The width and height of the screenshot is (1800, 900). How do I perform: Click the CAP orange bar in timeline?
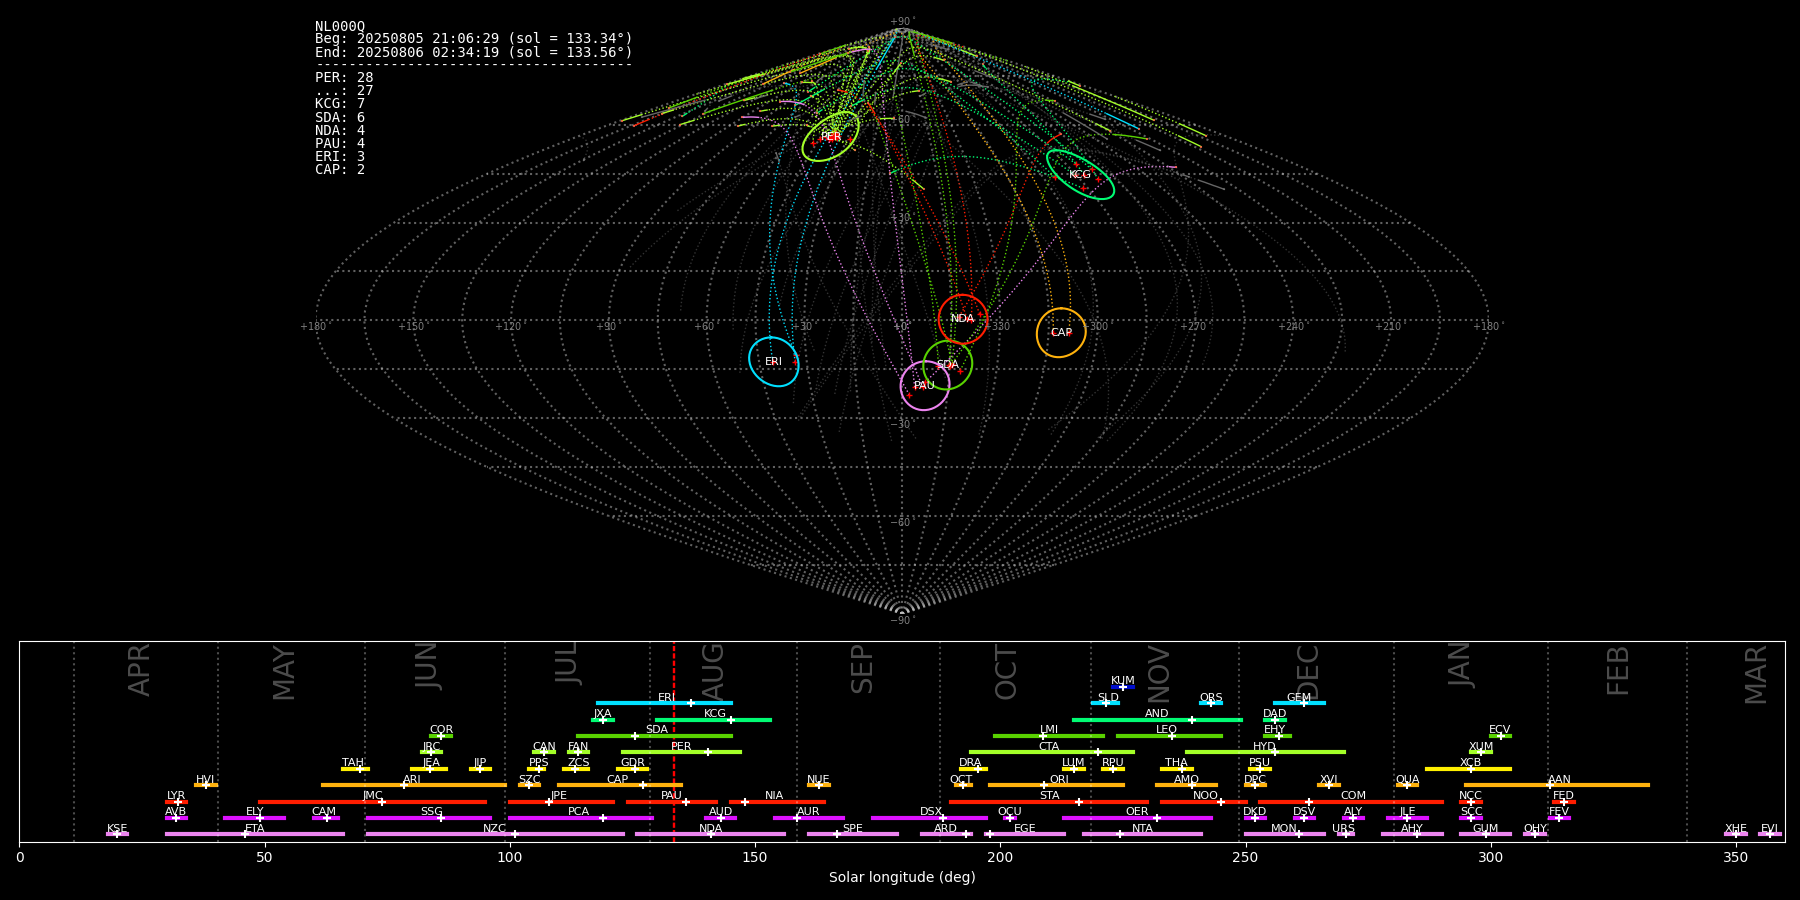(620, 785)
